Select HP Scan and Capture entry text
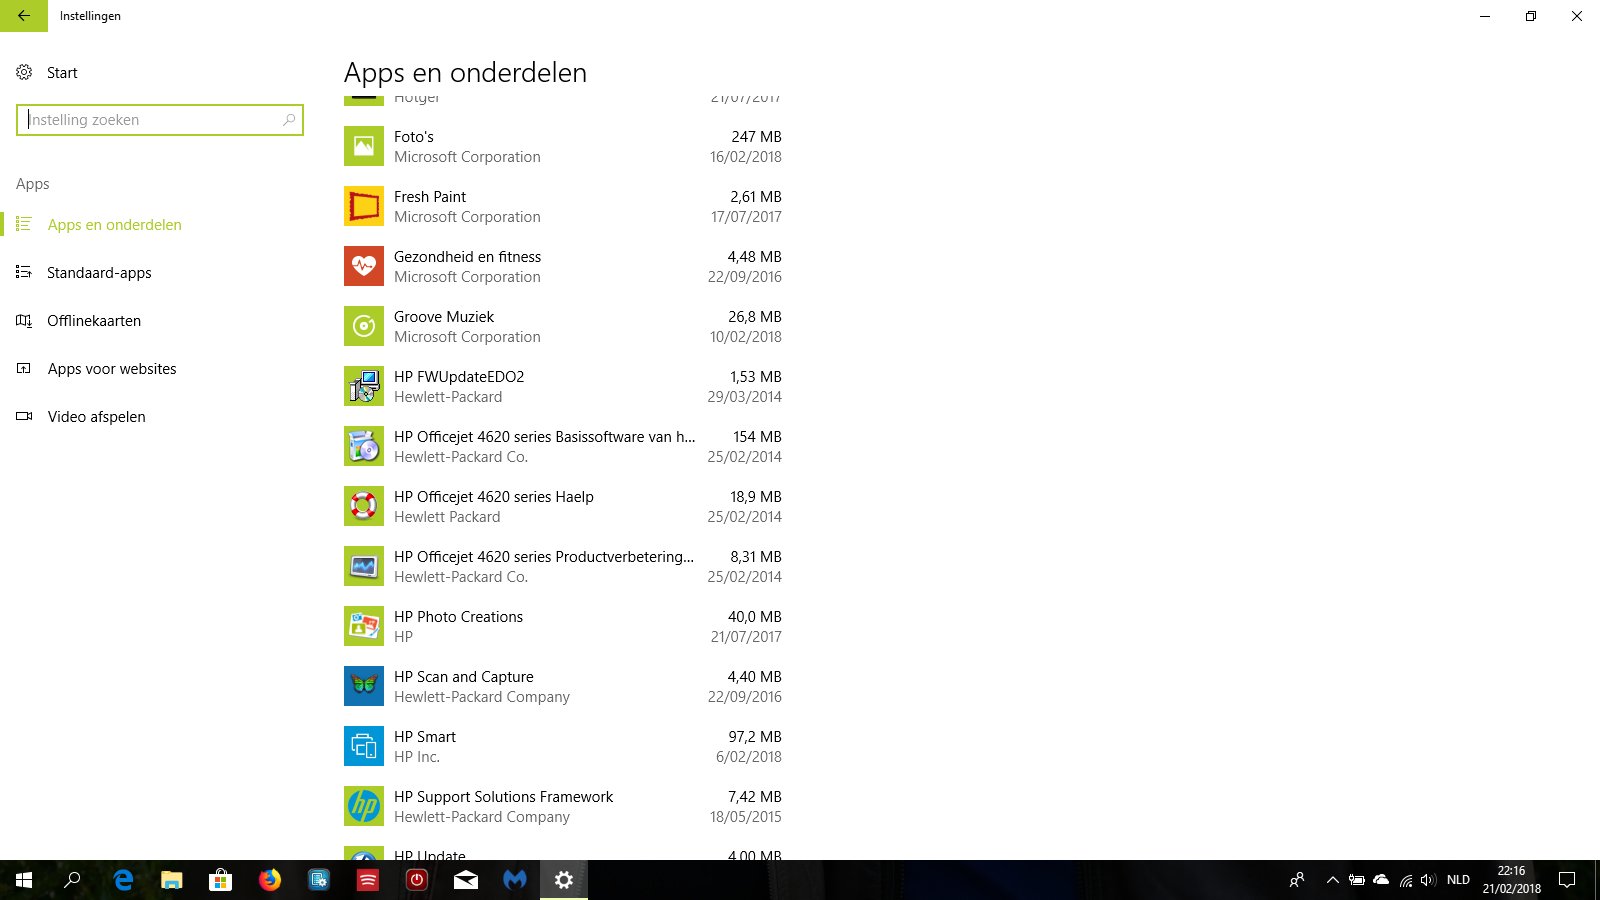Image resolution: width=1600 pixels, height=900 pixels. click(x=464, y=677)
